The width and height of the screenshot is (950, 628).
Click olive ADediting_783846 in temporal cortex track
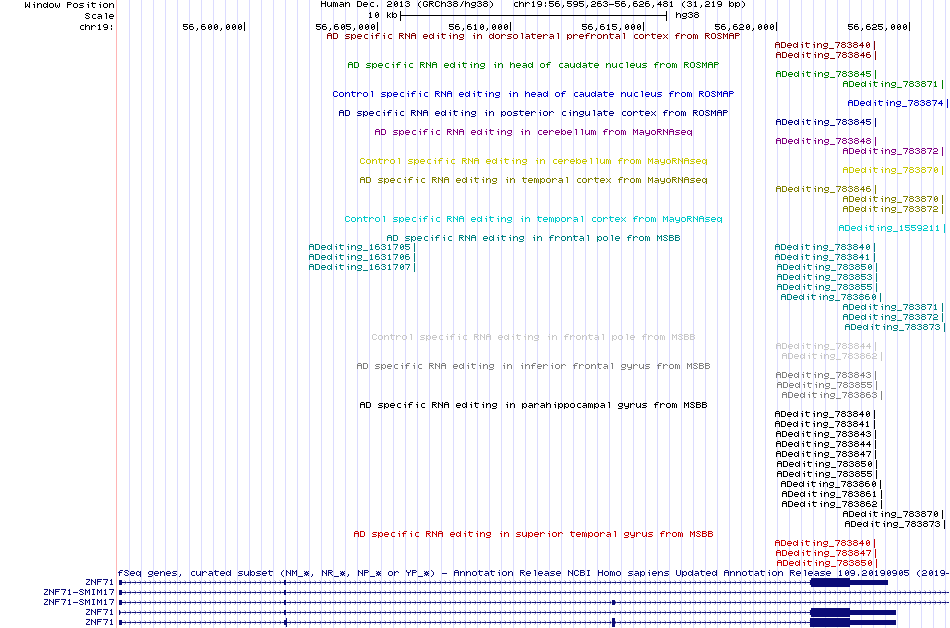(x=825, y=190)
